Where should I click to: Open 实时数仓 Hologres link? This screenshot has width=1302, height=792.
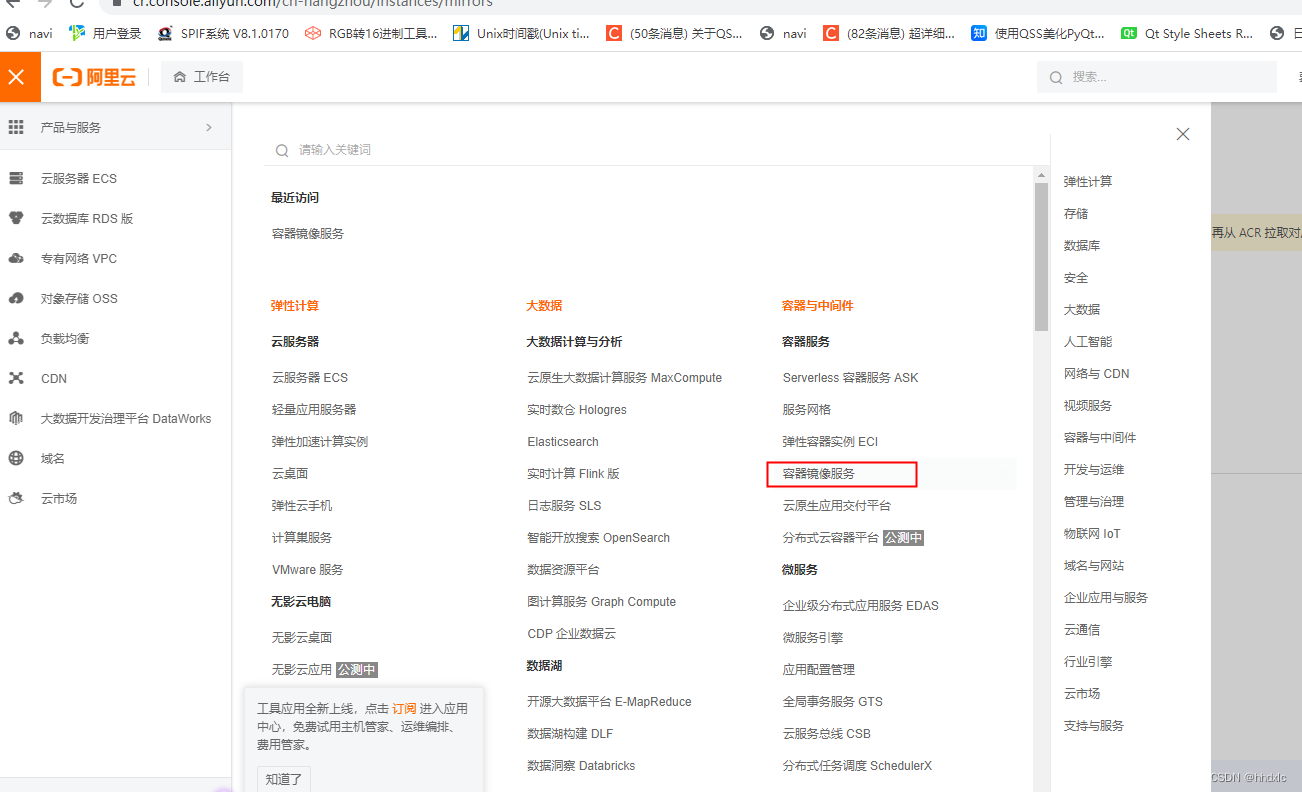(x=577, y=410)
